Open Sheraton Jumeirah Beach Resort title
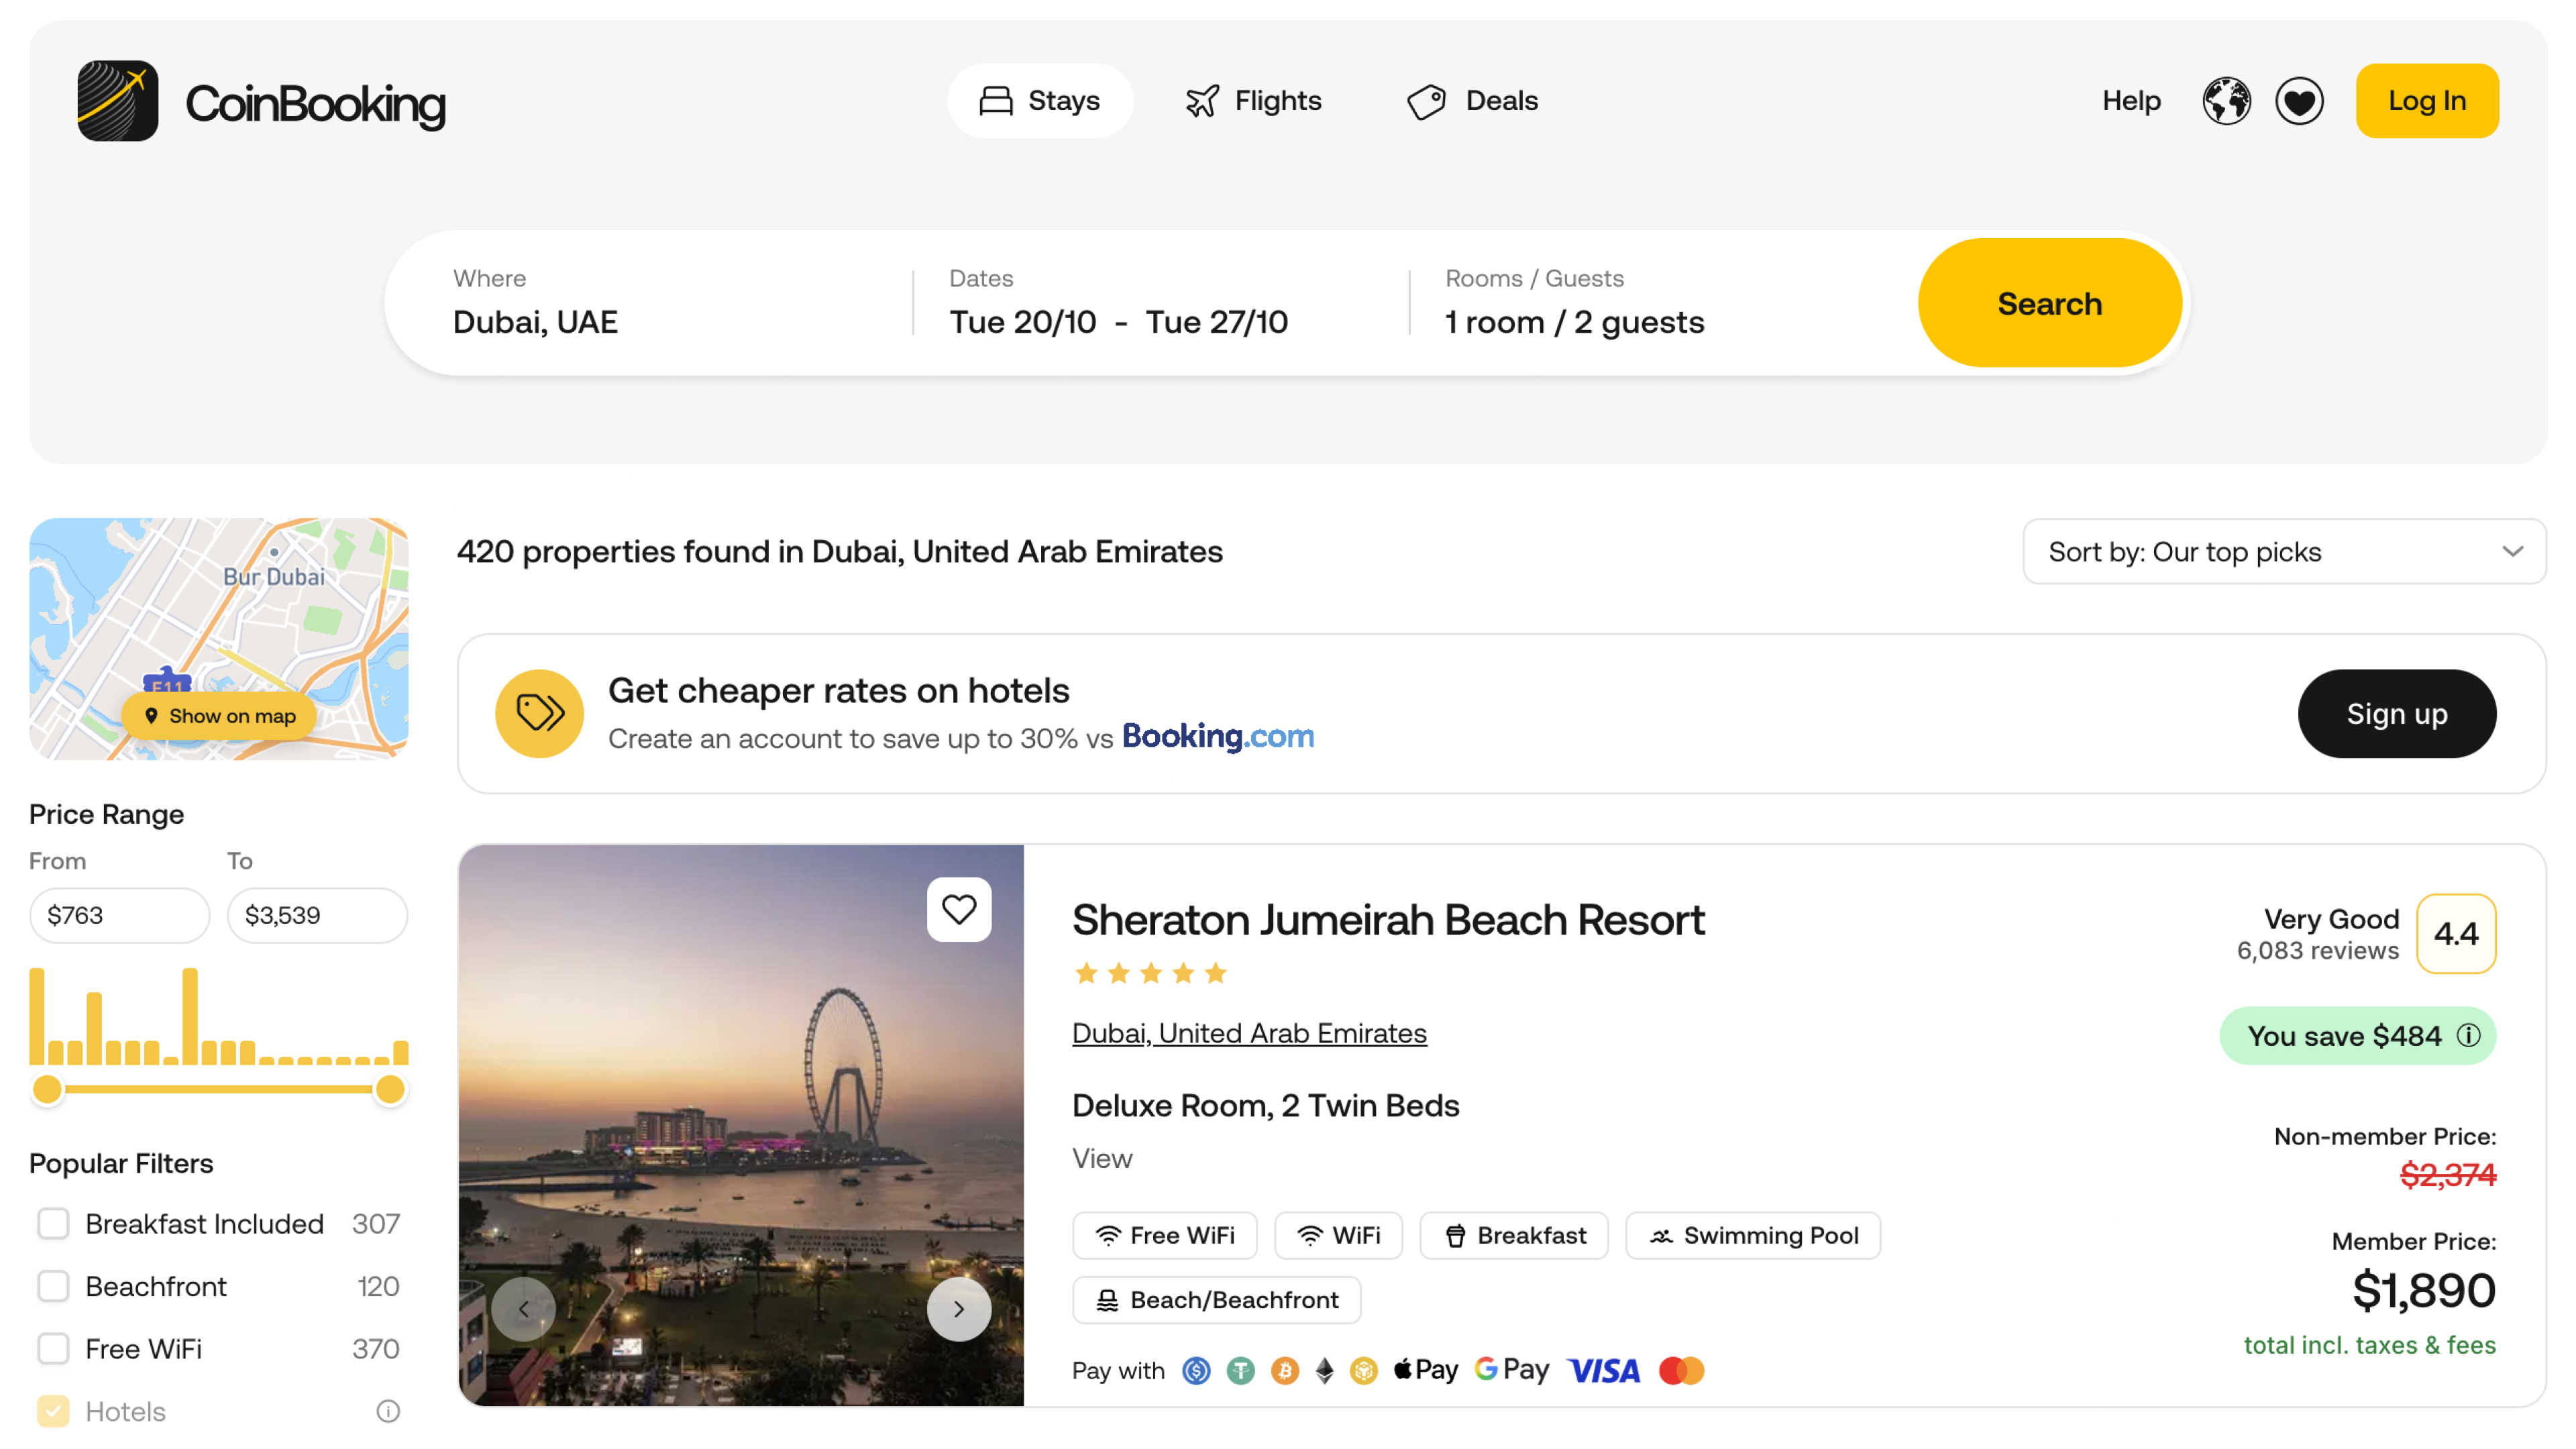 click(1388, 919)
